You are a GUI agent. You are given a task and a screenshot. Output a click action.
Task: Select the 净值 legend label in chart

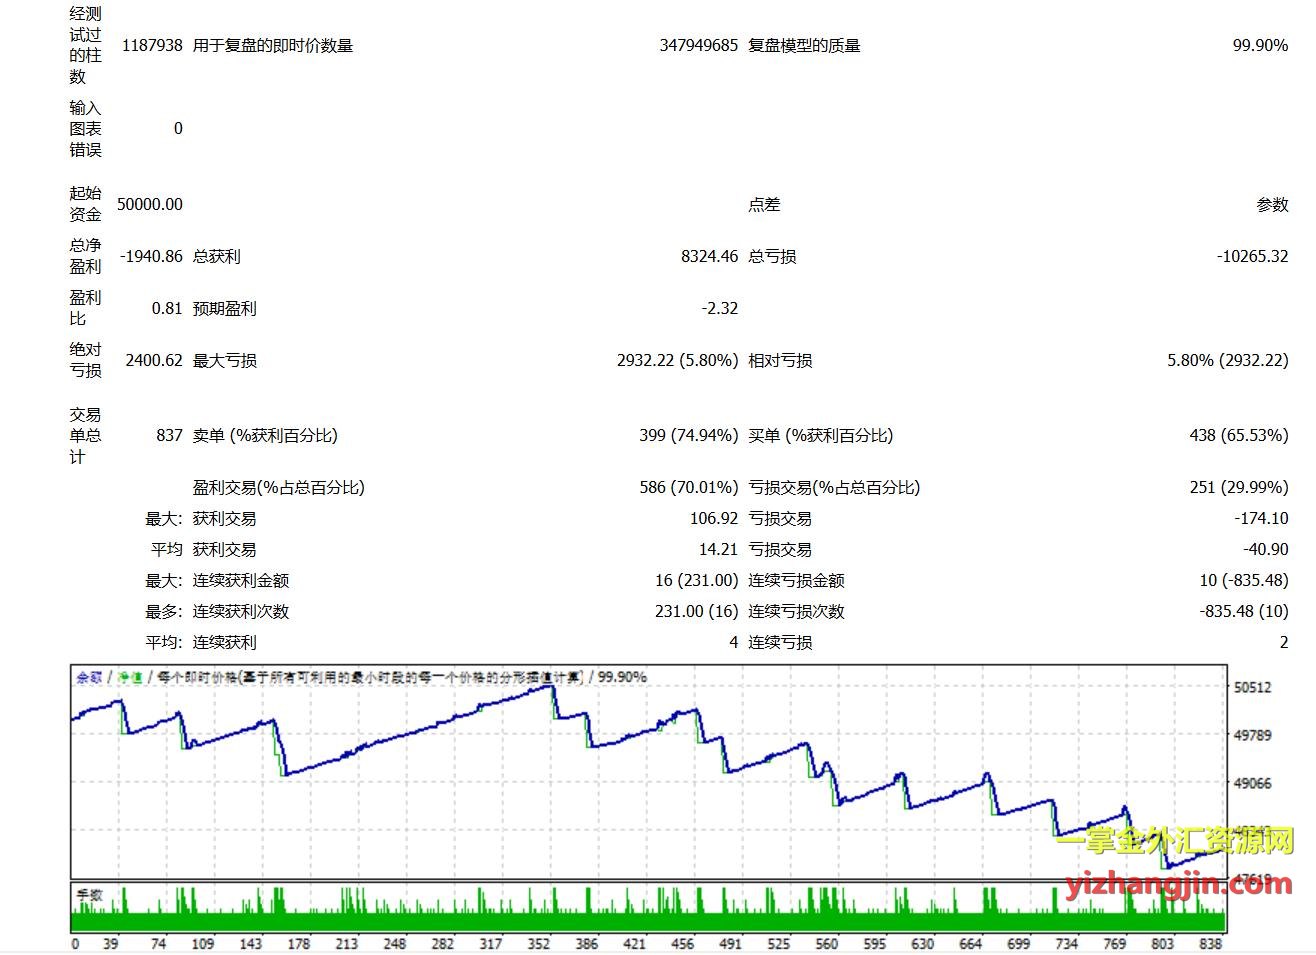130,678
